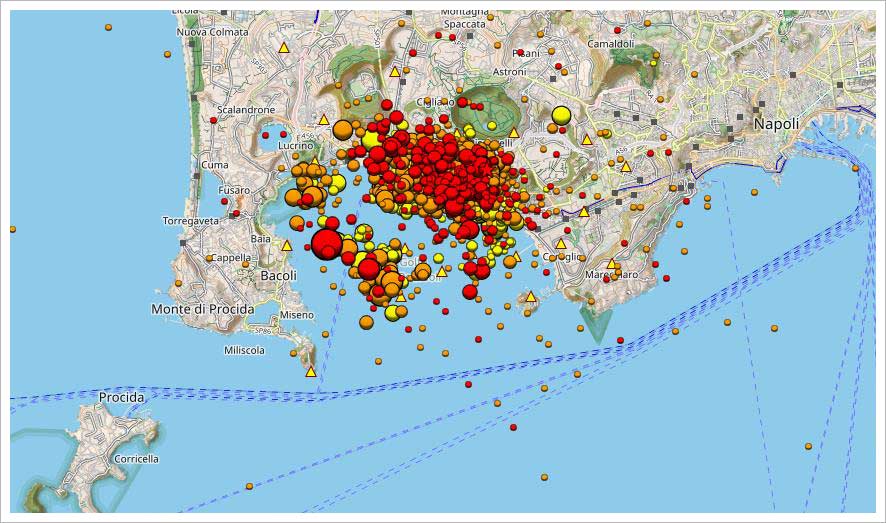Select the isolated orange dot west of Torregaveta
Viewport: 886px width, 523px height.
pyautogui.click(x=12, y=229)
